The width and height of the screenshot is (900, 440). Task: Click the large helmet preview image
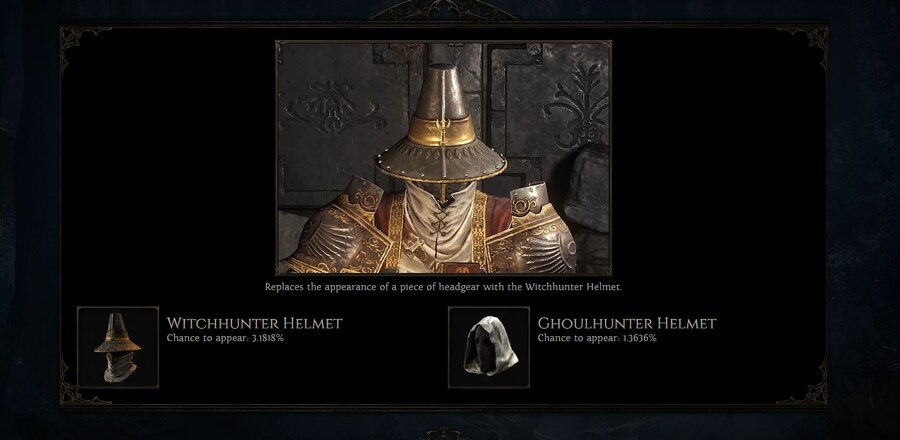(x=443, y=157)
